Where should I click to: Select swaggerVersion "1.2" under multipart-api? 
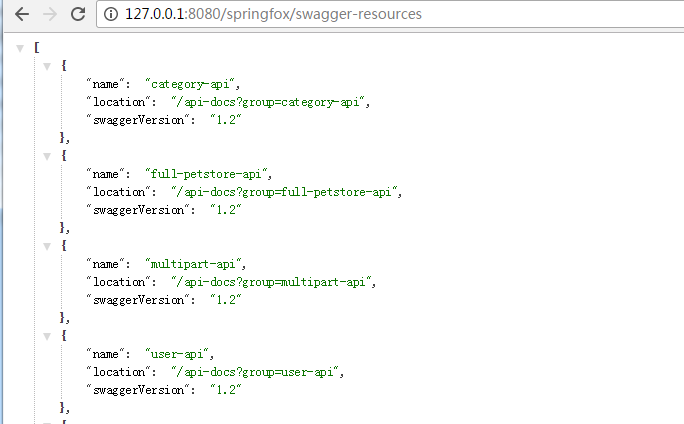coord(226,300)
